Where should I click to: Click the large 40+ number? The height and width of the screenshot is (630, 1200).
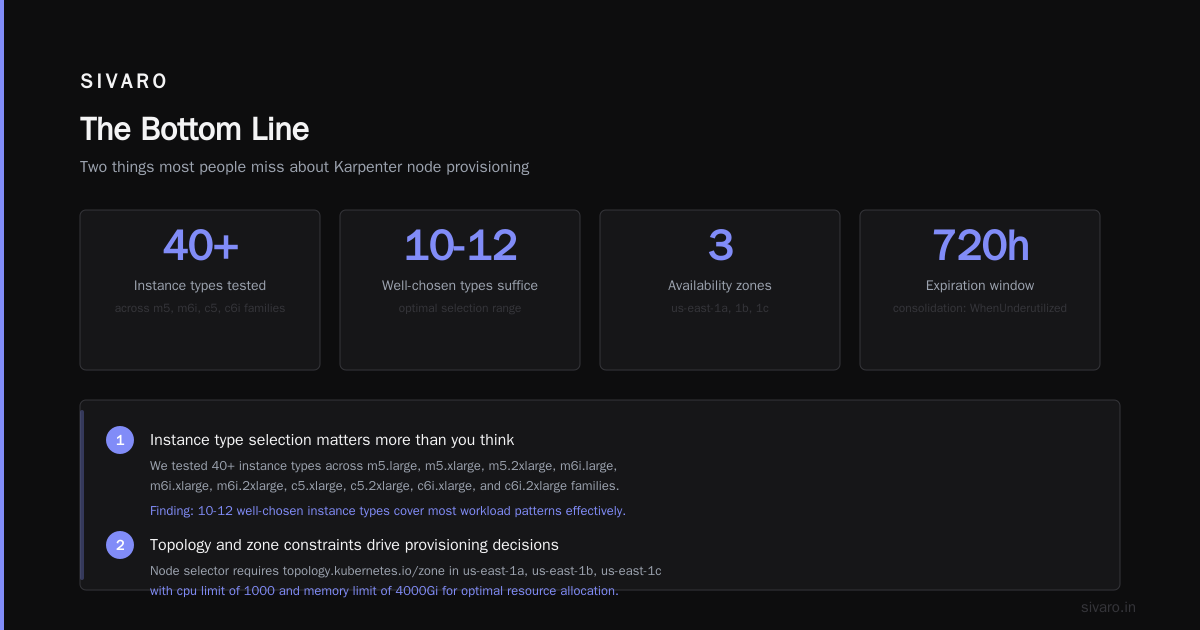pos(200,246)
